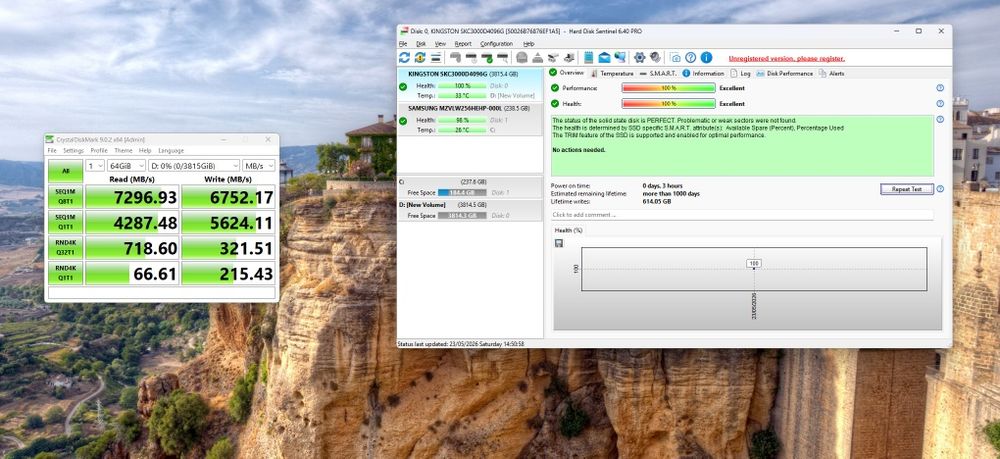Screen dimensions: 1000x459
Task: Select the SAMSUNG MZVLW256HEHP-000L disk entry
Action: point(470,119)
